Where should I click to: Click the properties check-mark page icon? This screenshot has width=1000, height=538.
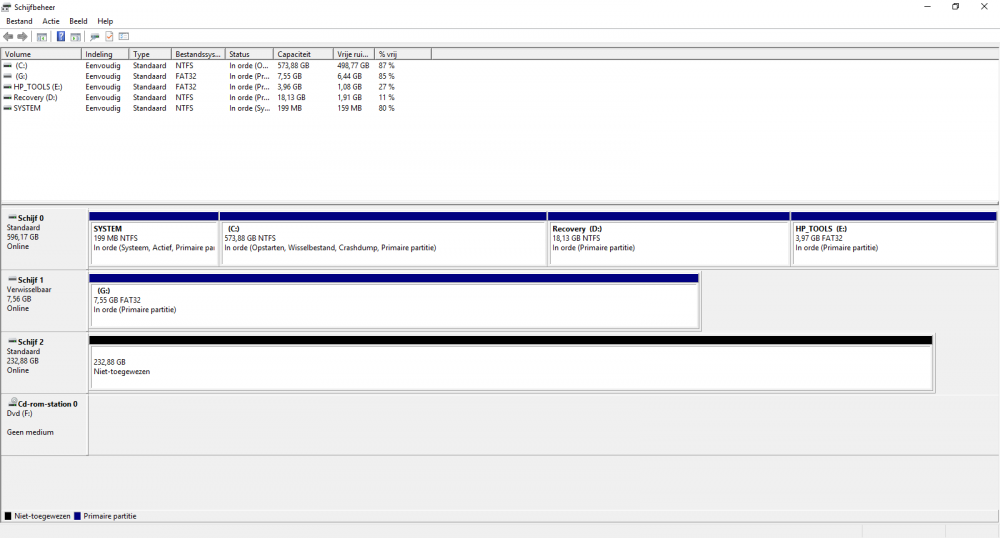pos(109,36)
